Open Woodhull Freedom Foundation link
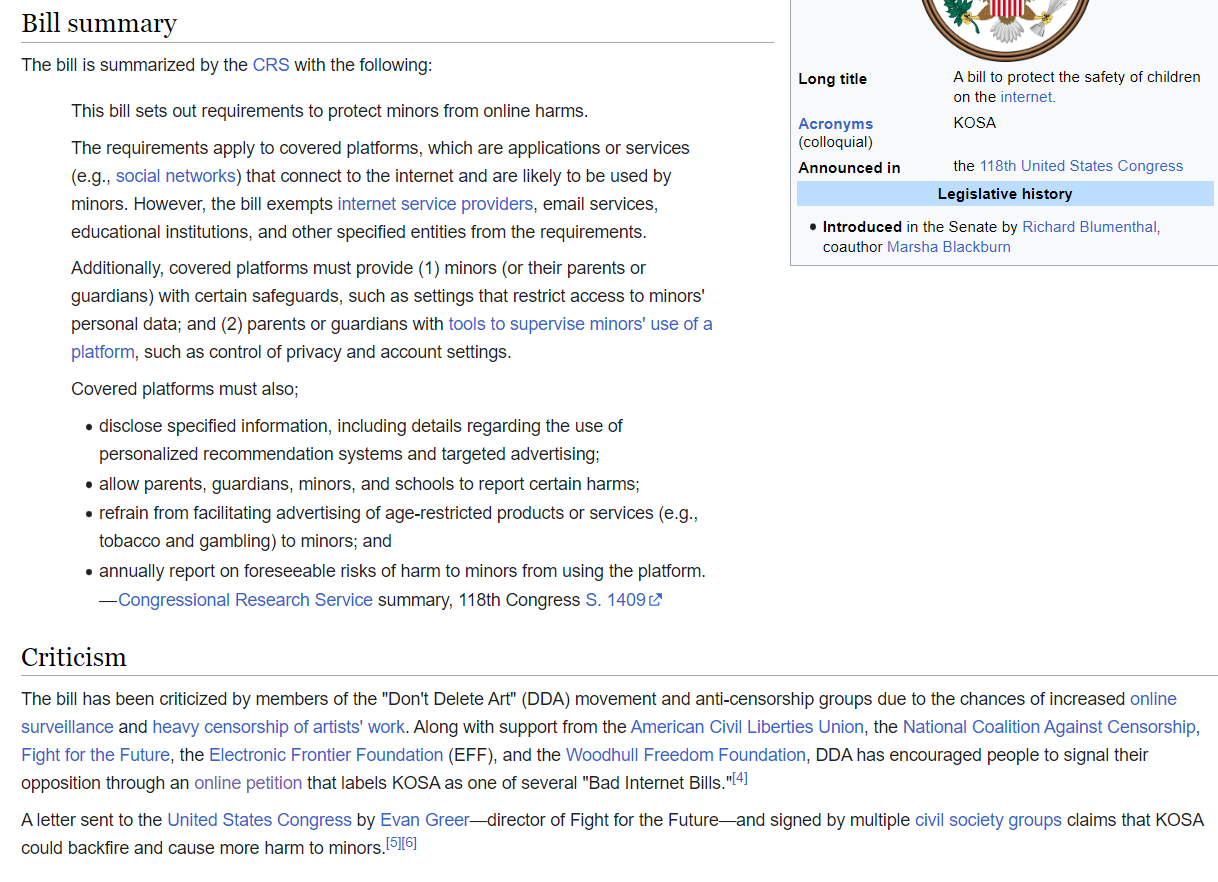Viewport: 1218px width, 882px height. [x=686, y=755]
